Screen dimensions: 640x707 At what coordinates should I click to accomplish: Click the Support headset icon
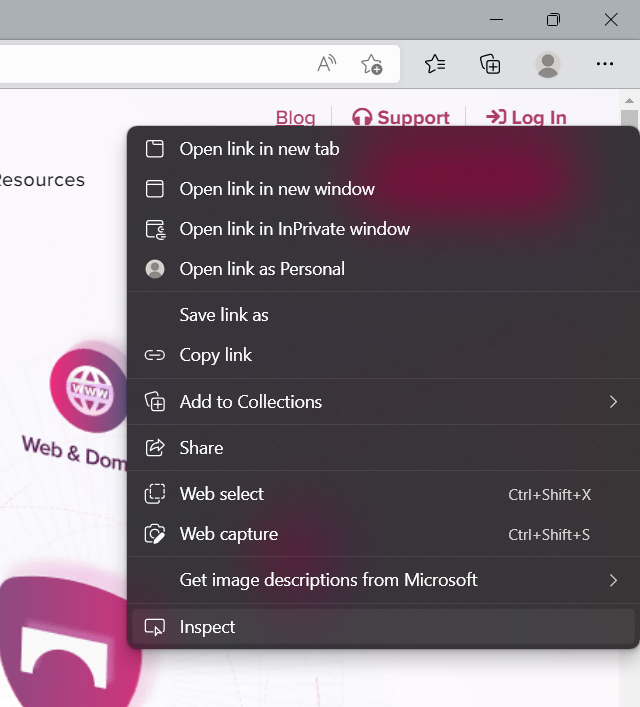[362, 117]
